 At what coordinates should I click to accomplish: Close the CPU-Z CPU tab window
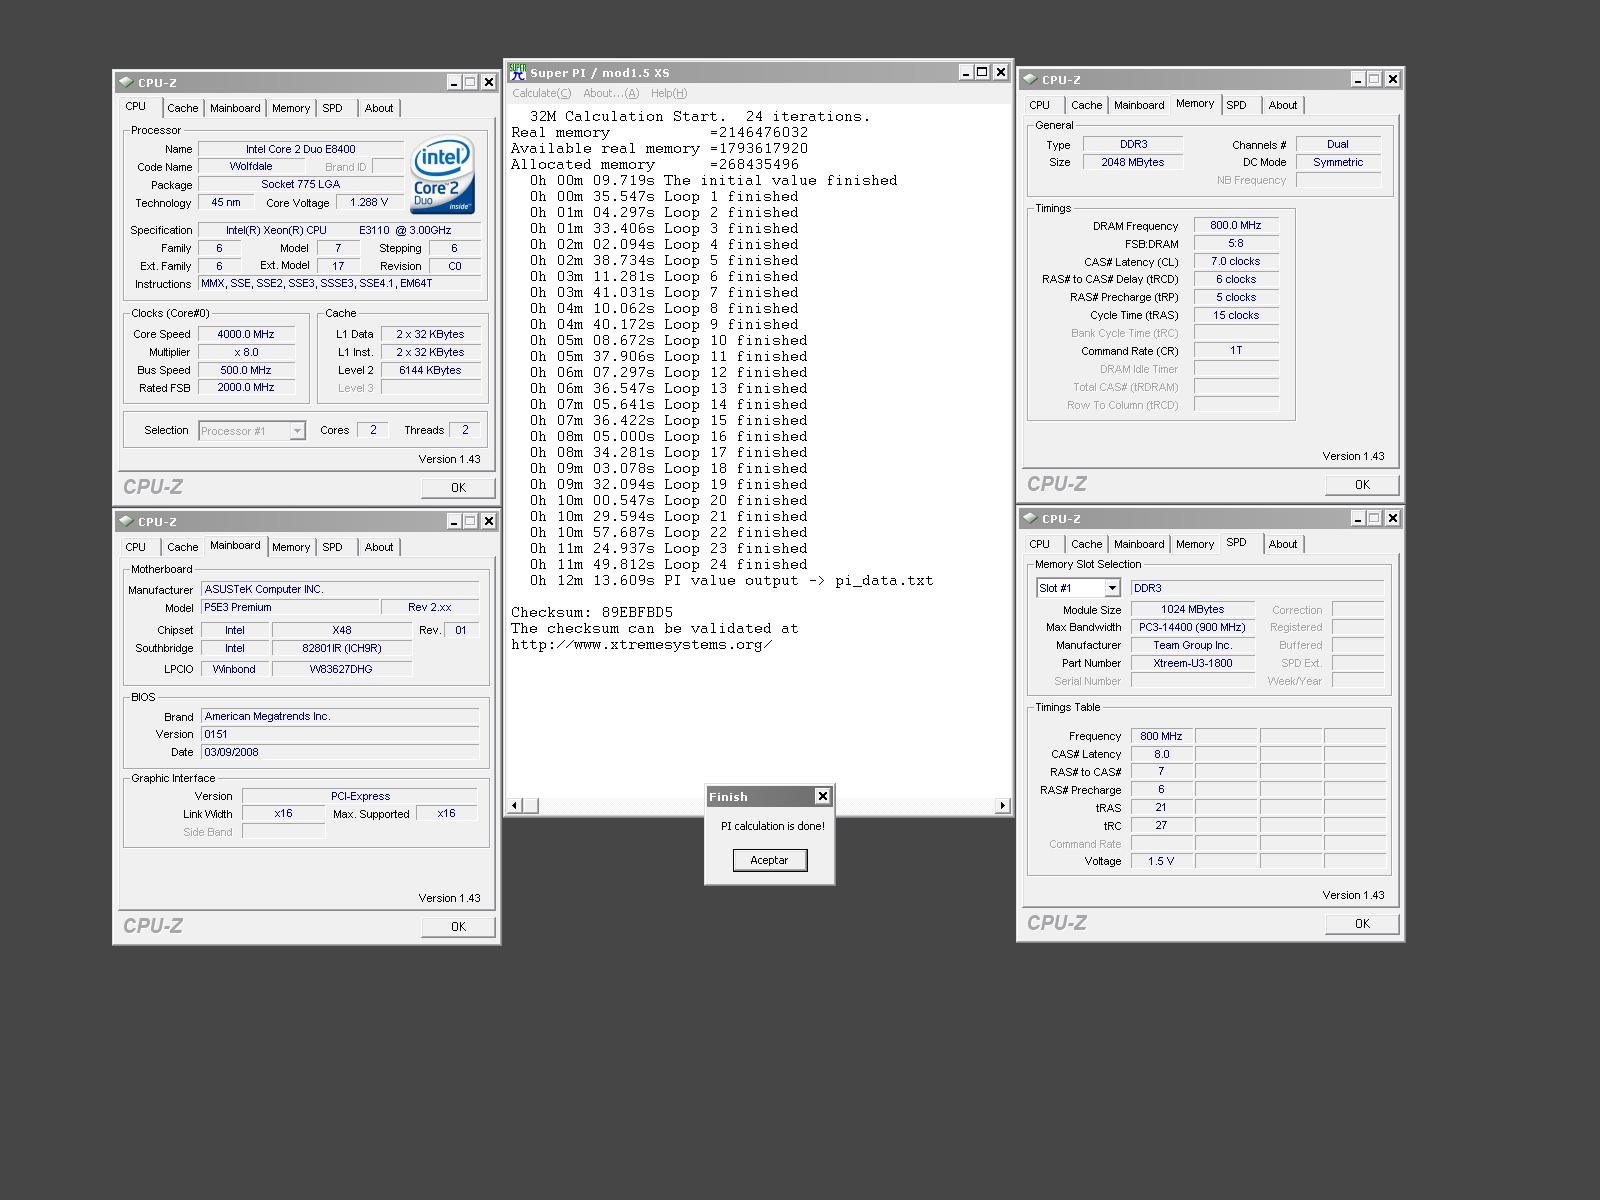pyautogui.click(x=488, y=82)
